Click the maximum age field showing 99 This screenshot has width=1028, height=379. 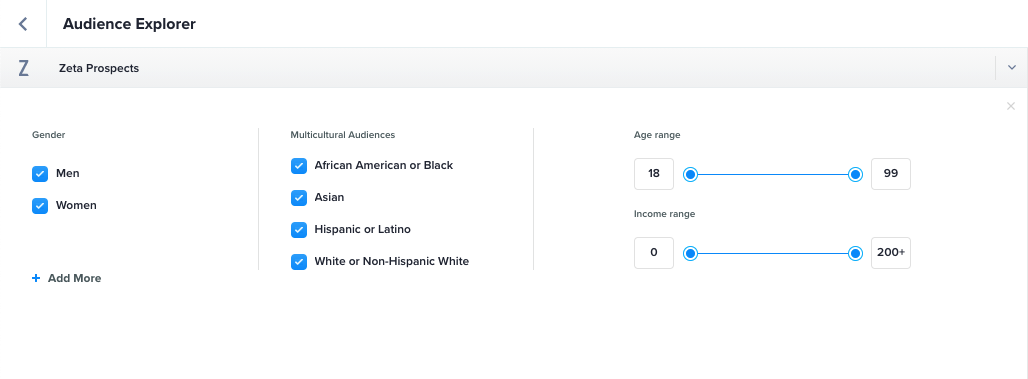click(x=890, y=174)
